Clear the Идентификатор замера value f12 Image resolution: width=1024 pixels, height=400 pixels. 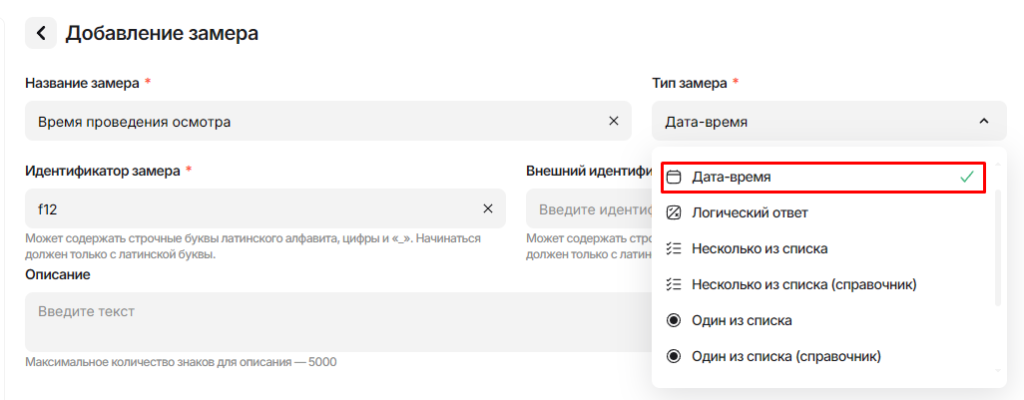pyautogui.click(x=487, y=208)
